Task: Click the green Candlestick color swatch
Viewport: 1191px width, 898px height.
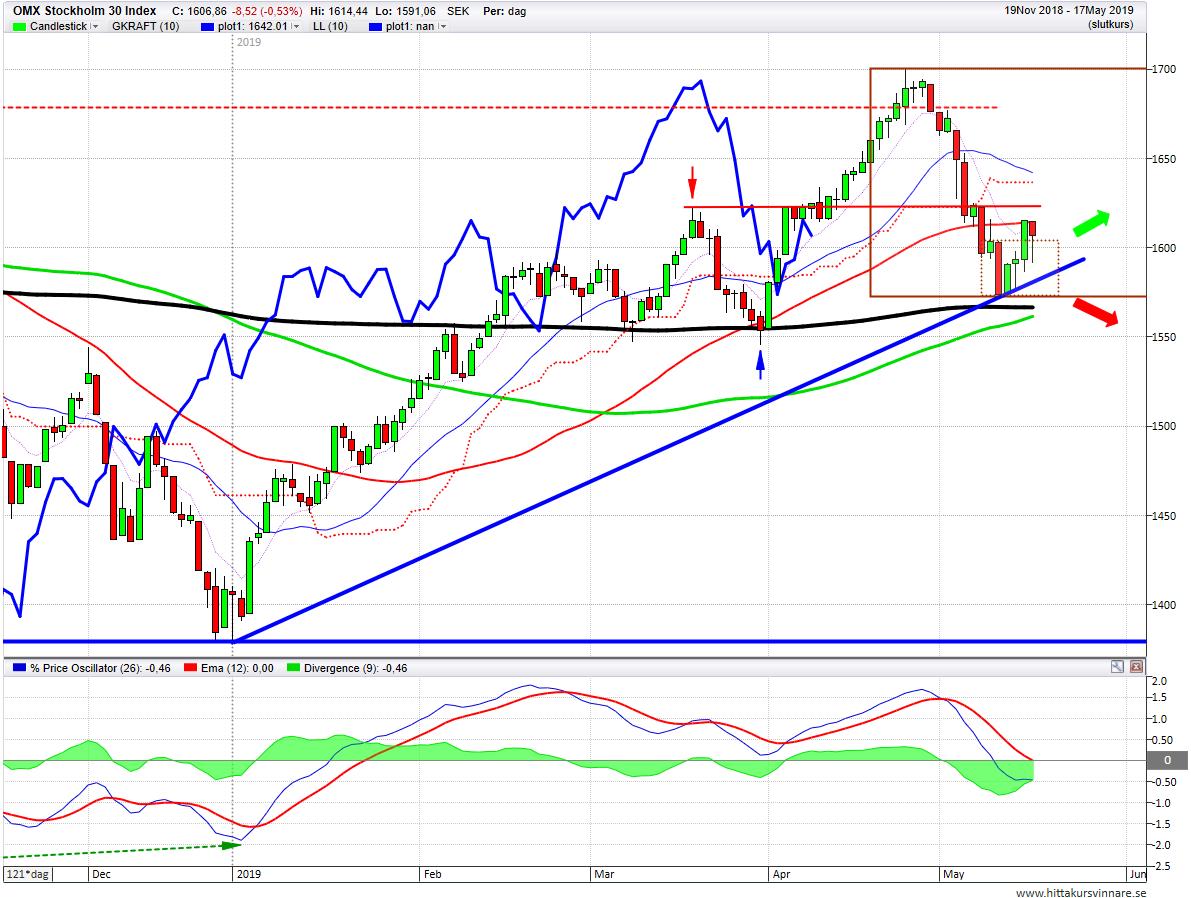Action: click(x=20, y=27)
